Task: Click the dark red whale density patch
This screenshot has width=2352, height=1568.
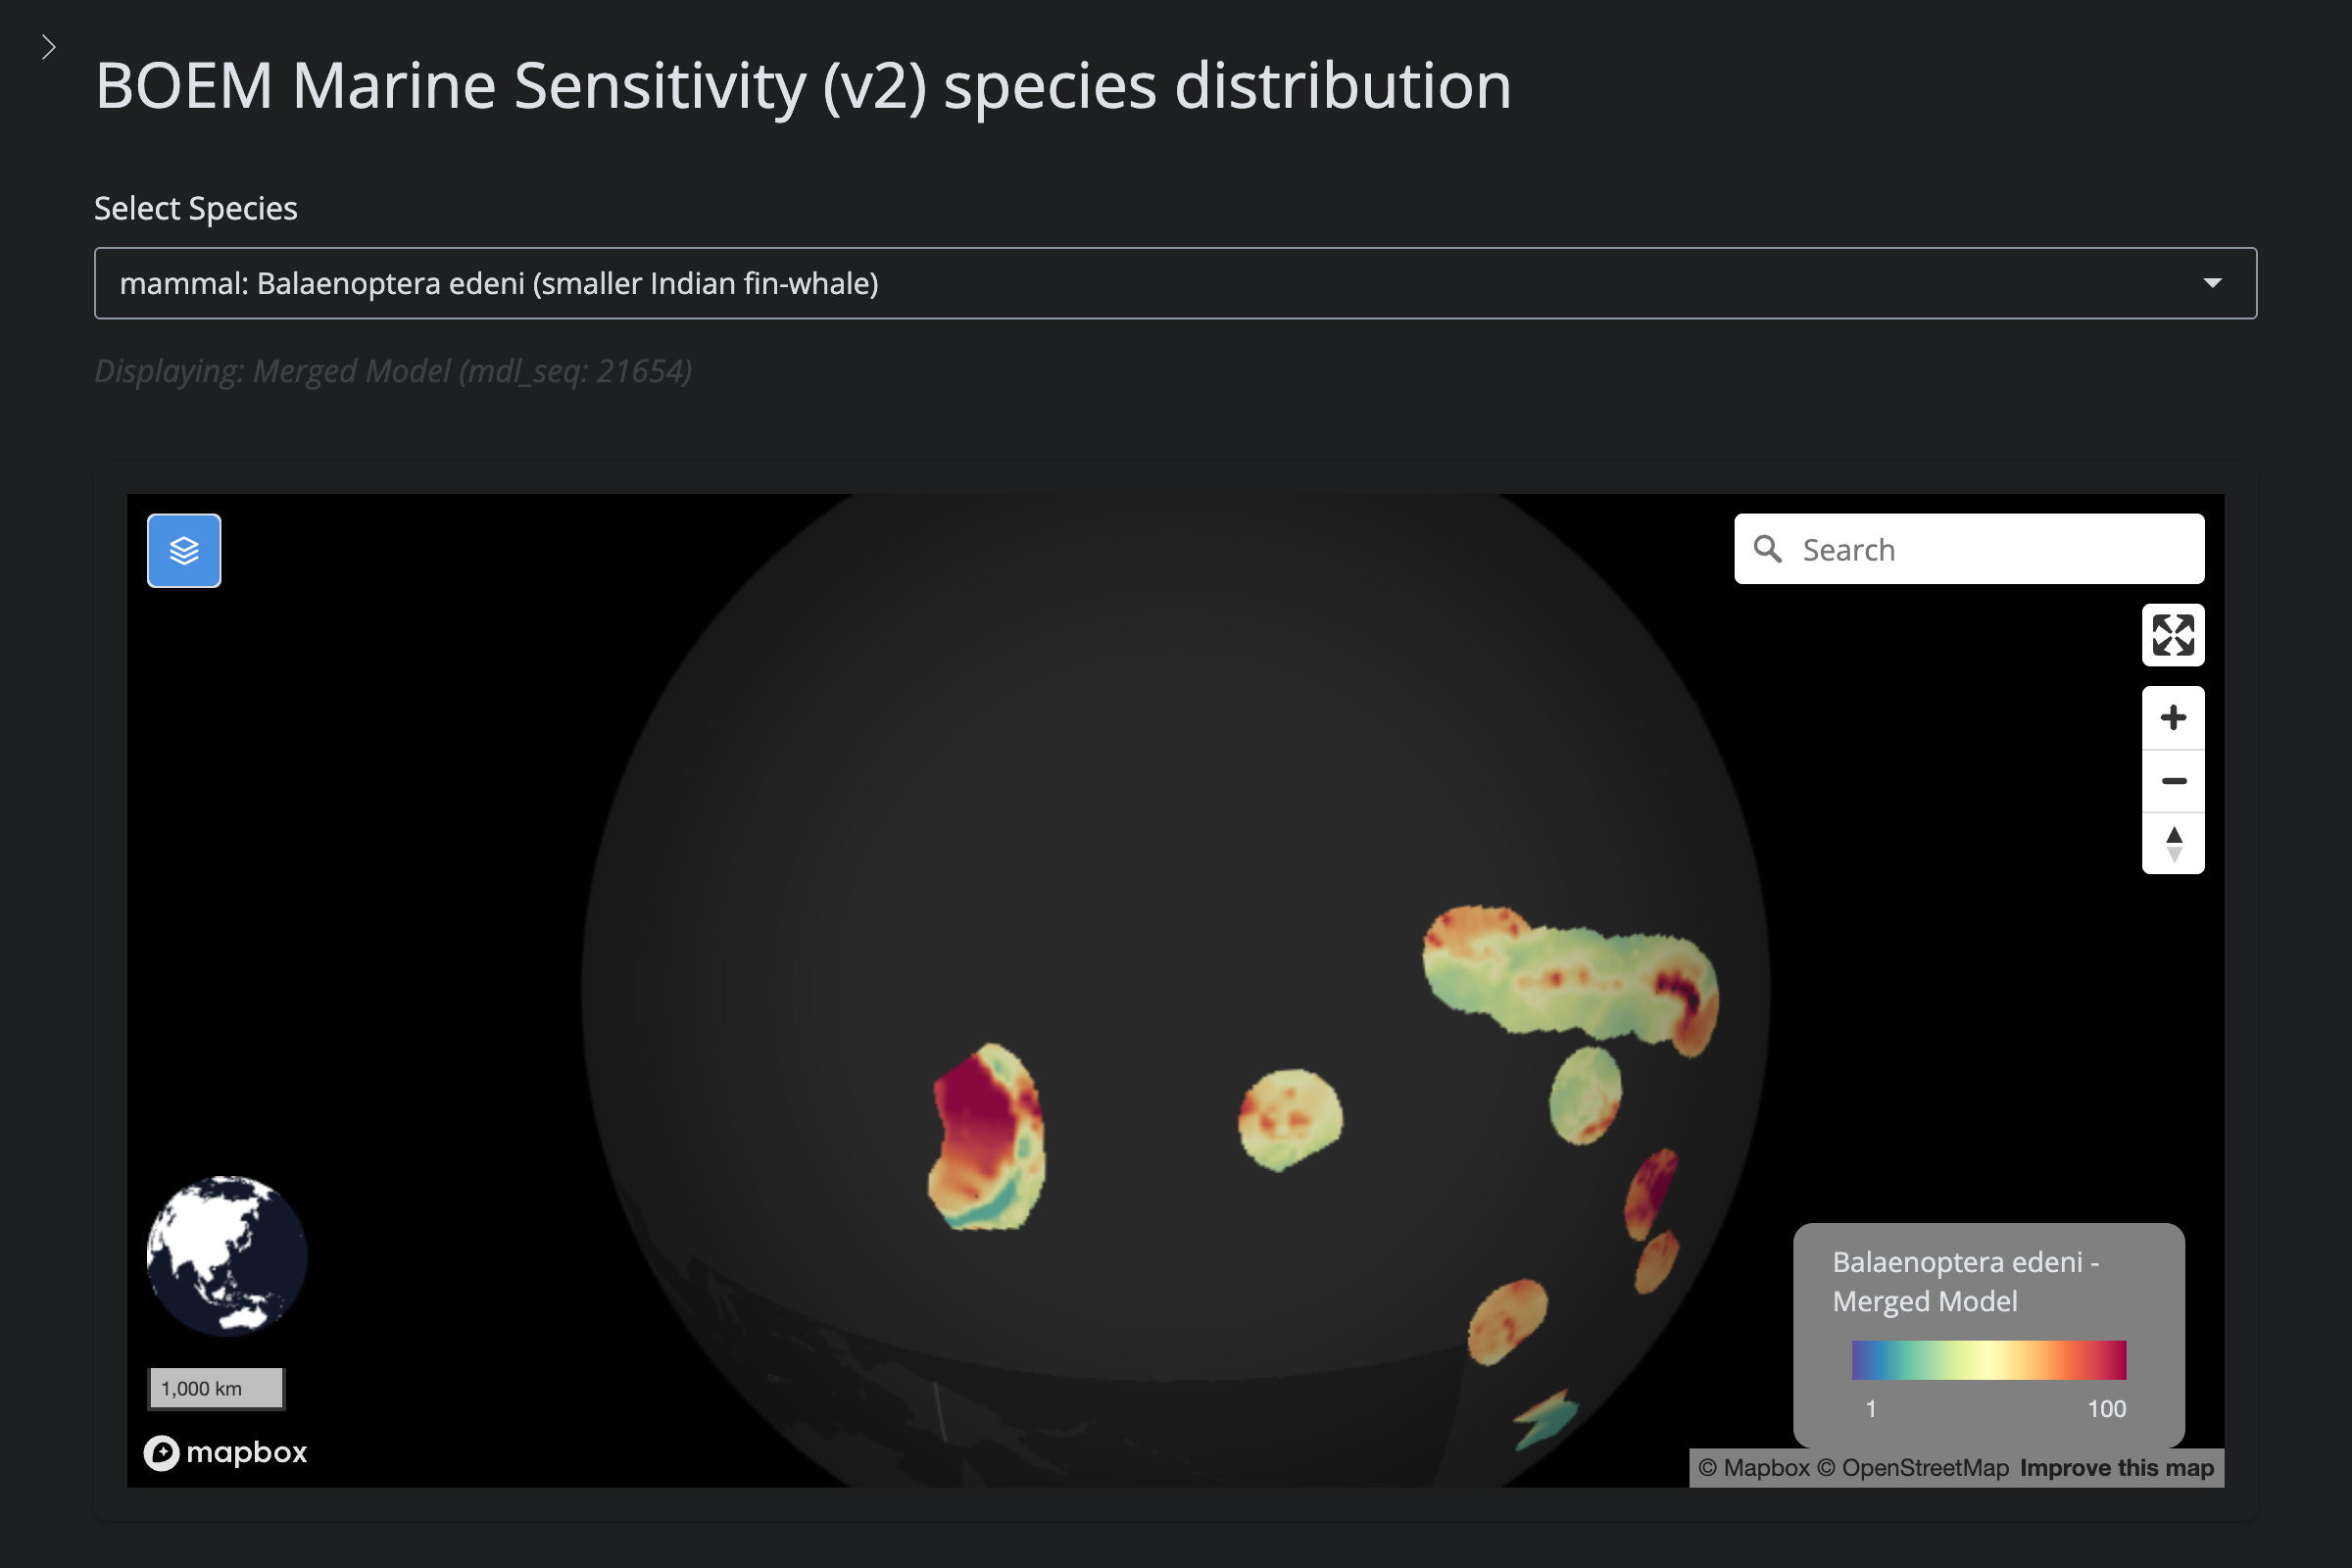Action: (x=978, y=1110)
